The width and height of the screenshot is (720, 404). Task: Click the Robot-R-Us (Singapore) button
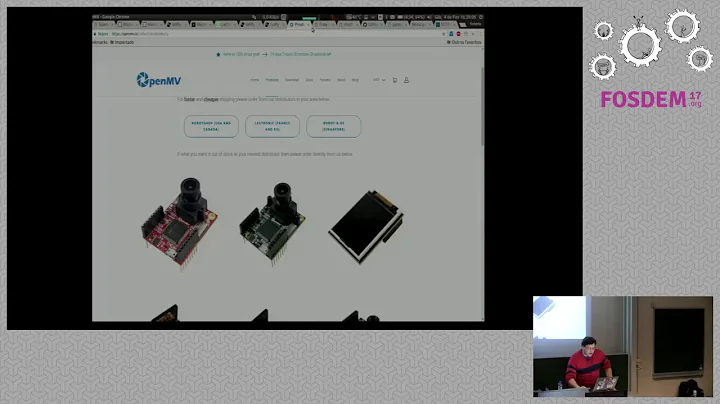[333, 126]
